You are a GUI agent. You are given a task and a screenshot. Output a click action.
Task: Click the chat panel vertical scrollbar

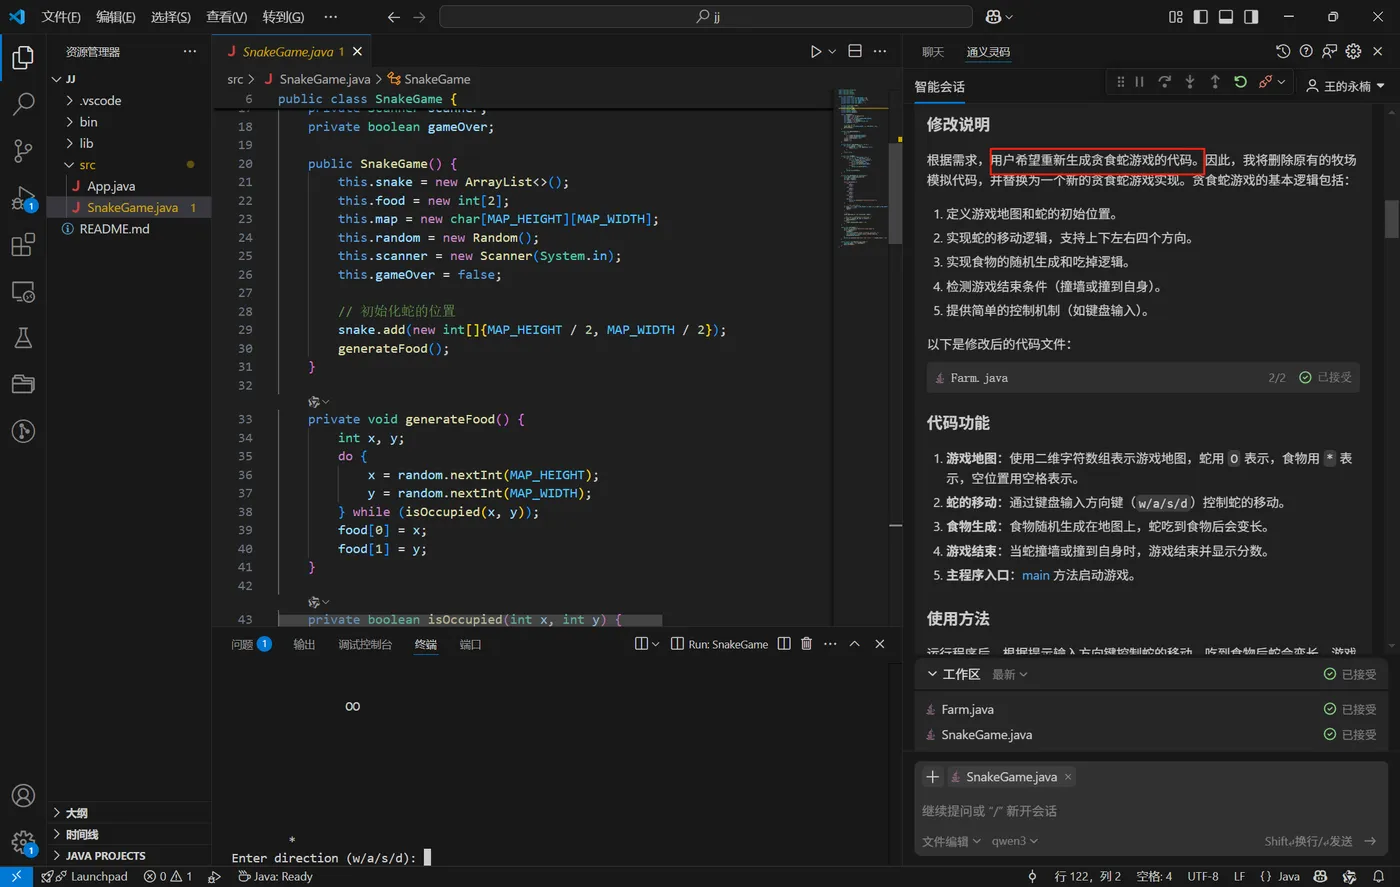pos(1391,220)
